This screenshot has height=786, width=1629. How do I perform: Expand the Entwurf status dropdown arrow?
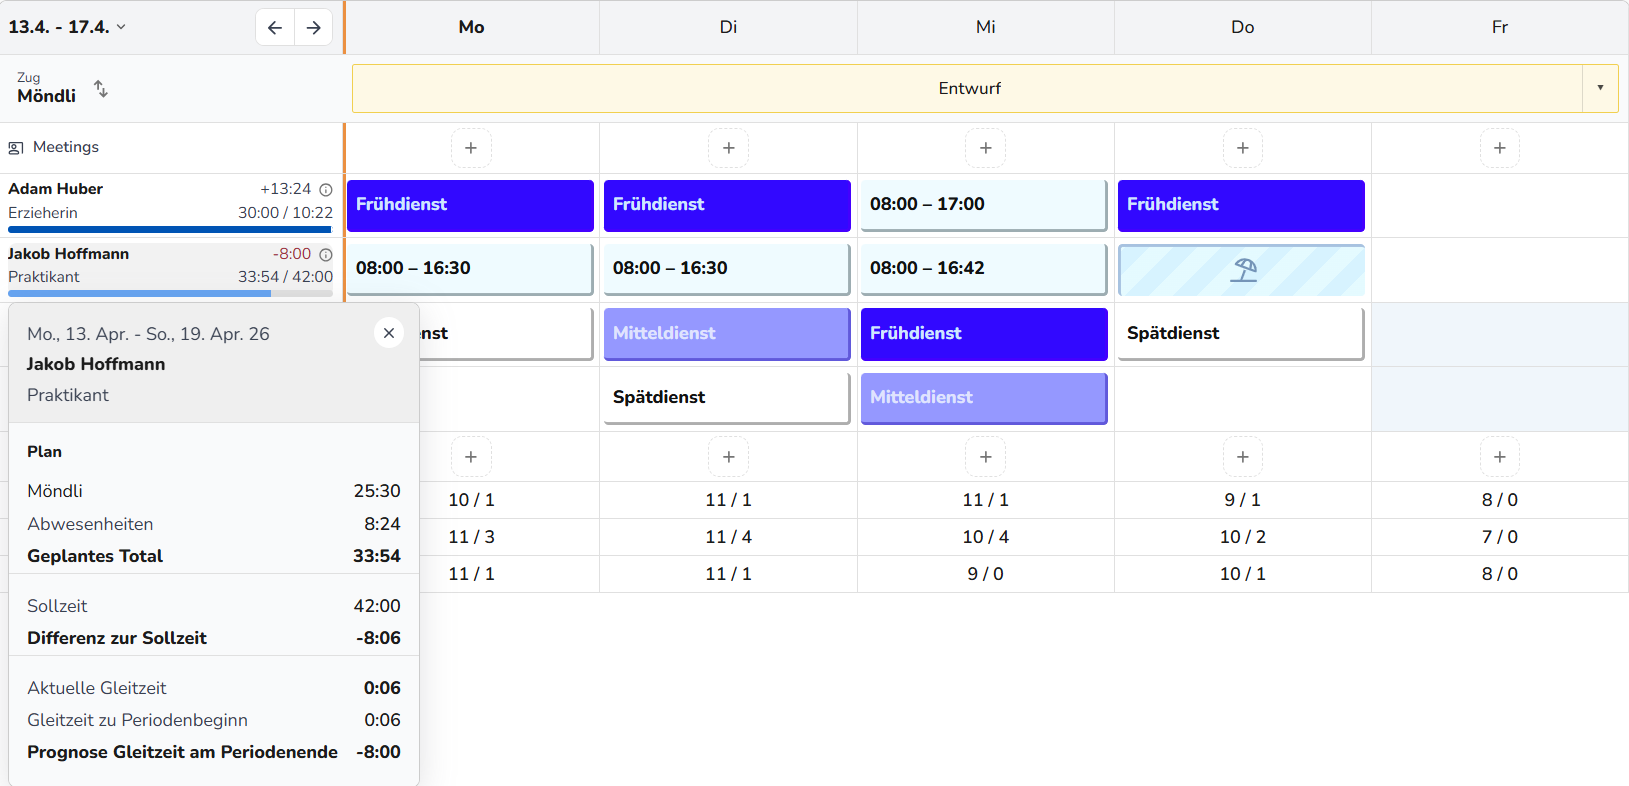tap(1600, 88)
